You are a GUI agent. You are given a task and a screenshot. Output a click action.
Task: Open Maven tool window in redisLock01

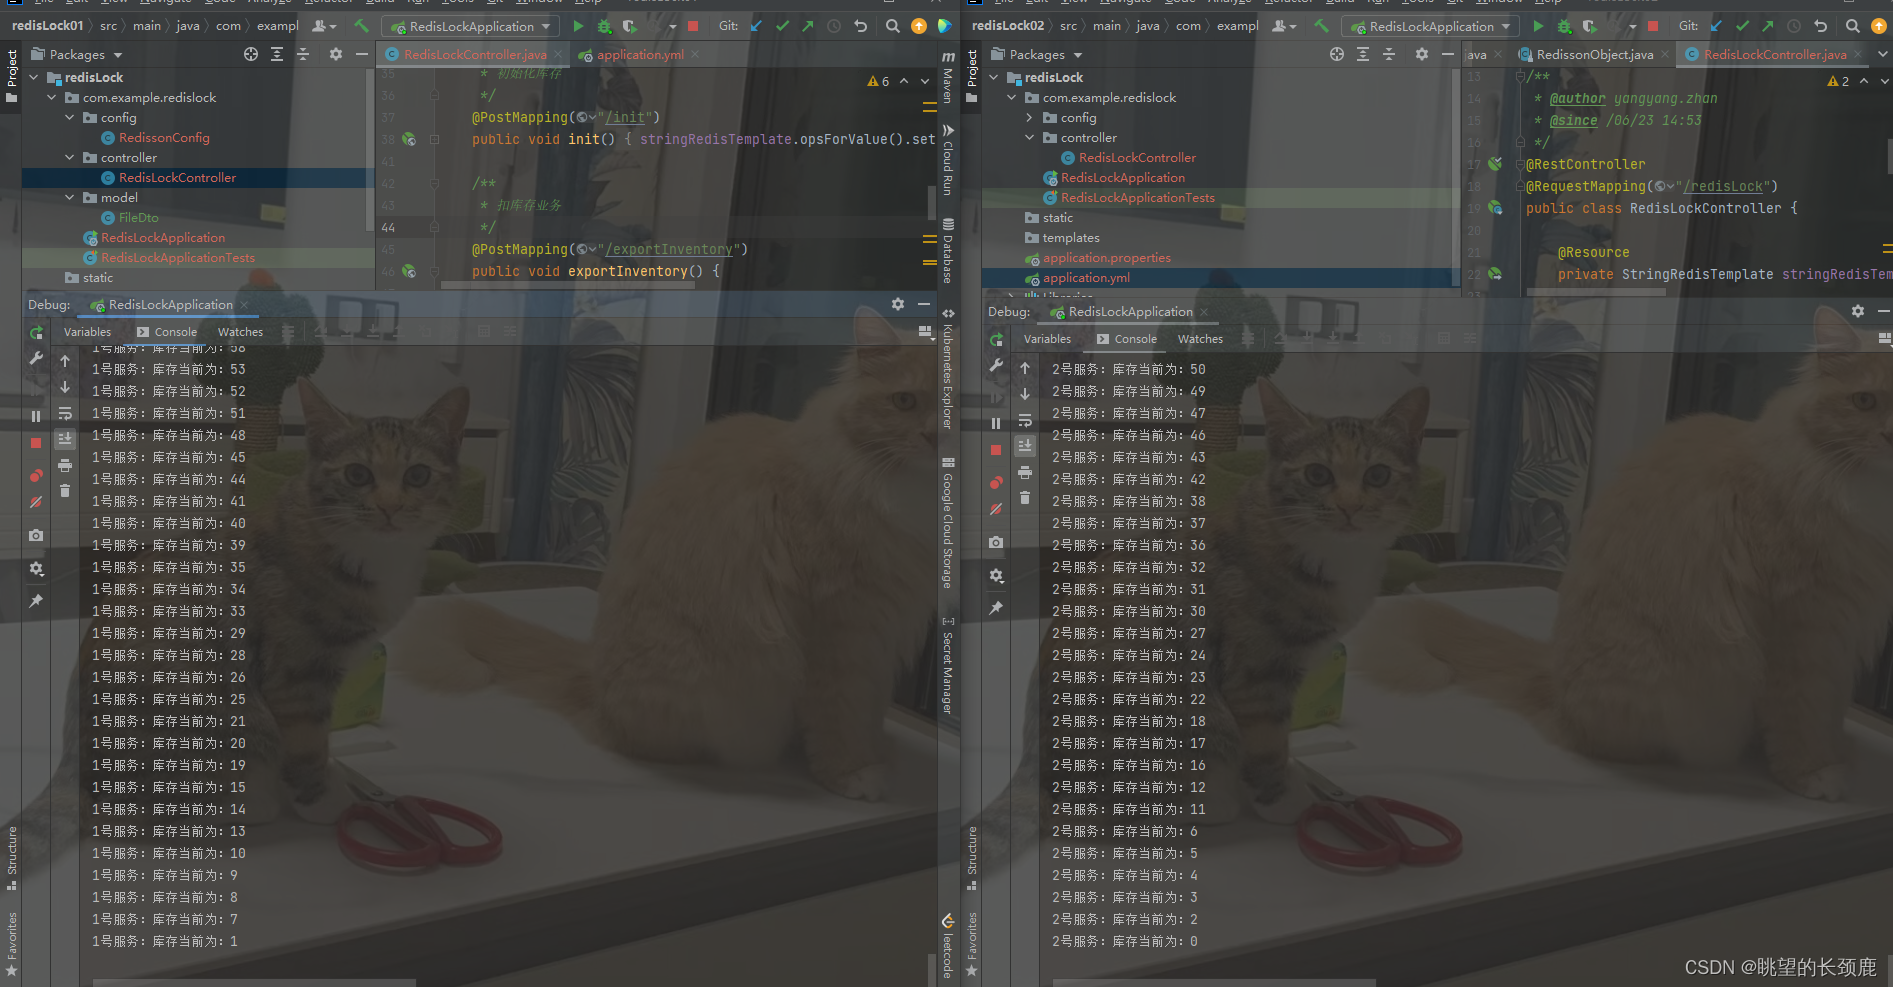[x=947, y=78]
